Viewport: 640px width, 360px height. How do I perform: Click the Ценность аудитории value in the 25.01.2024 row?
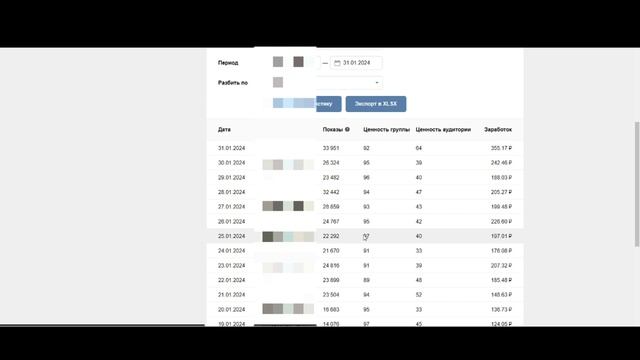click(418, 236)
